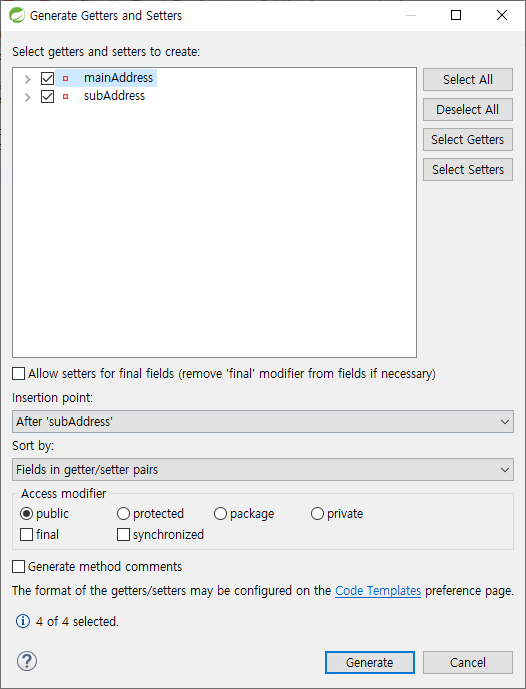Select the package access modifier
Image resolution: width=526 pixels, height=689 pixels.
[220, 513]
